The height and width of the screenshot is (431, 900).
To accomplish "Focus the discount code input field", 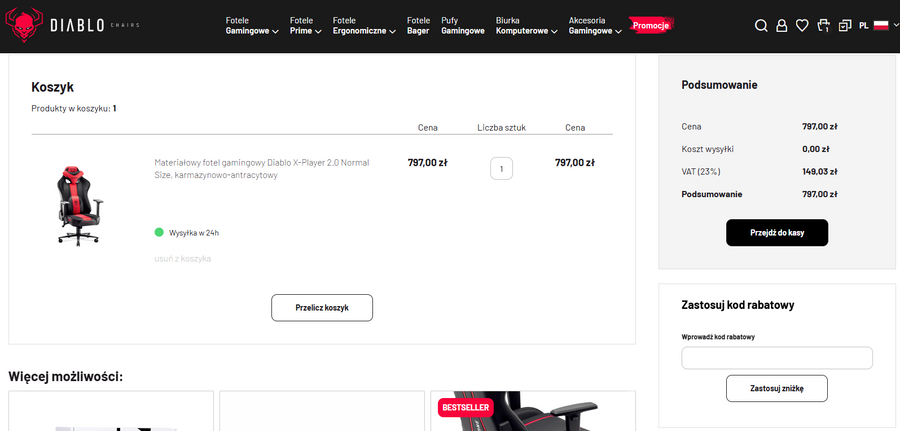I will coord(777,358).
